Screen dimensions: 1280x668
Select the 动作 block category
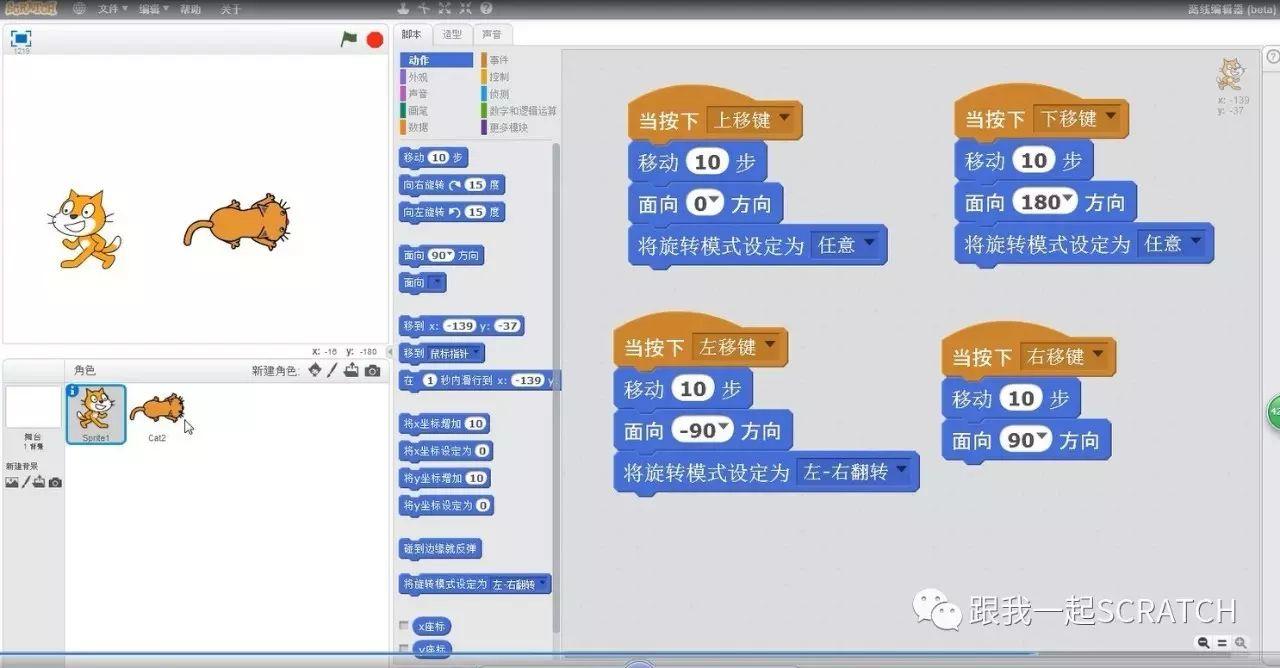tap(436, 61)
